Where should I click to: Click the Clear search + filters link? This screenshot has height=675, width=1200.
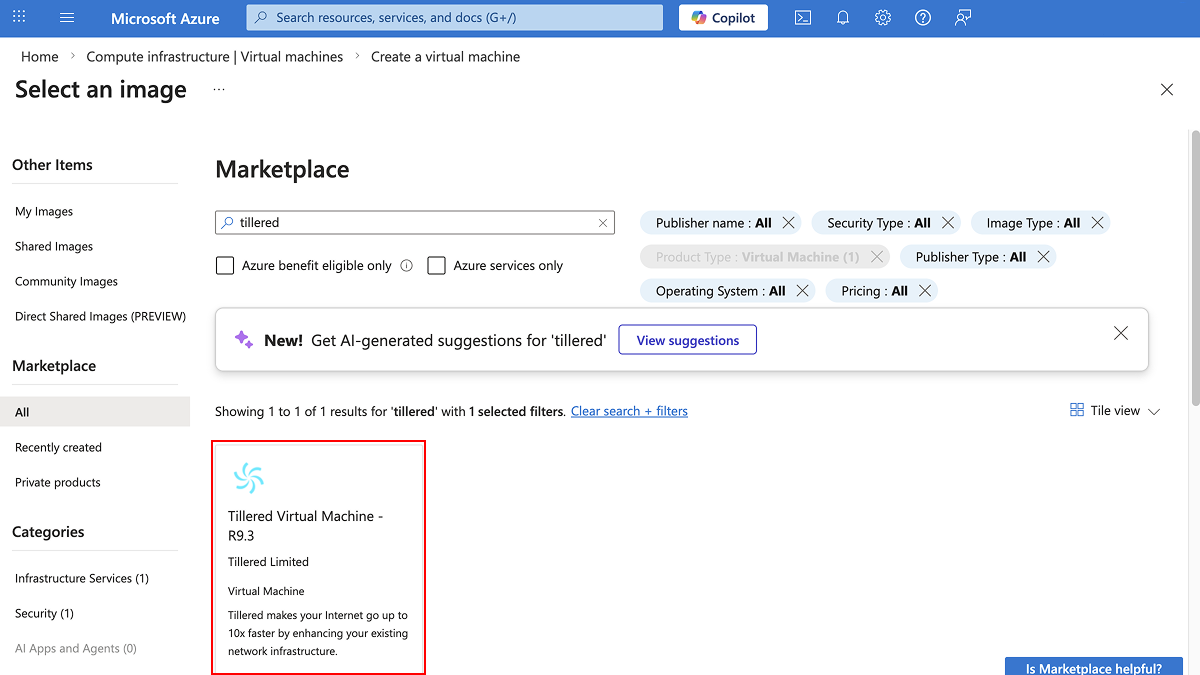tap(629, 410)
